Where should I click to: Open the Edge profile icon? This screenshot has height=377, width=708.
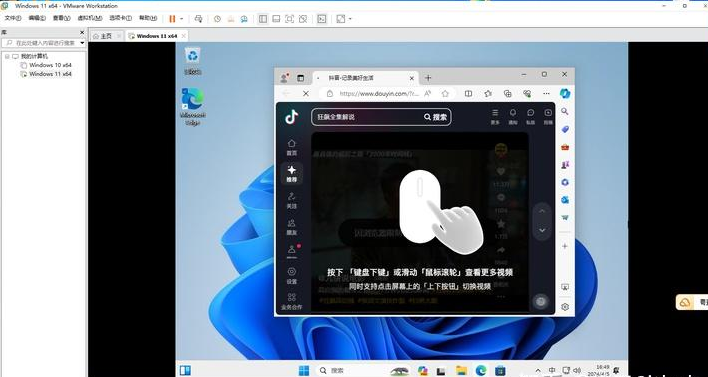pyautogui.click(x=284, y=78)
